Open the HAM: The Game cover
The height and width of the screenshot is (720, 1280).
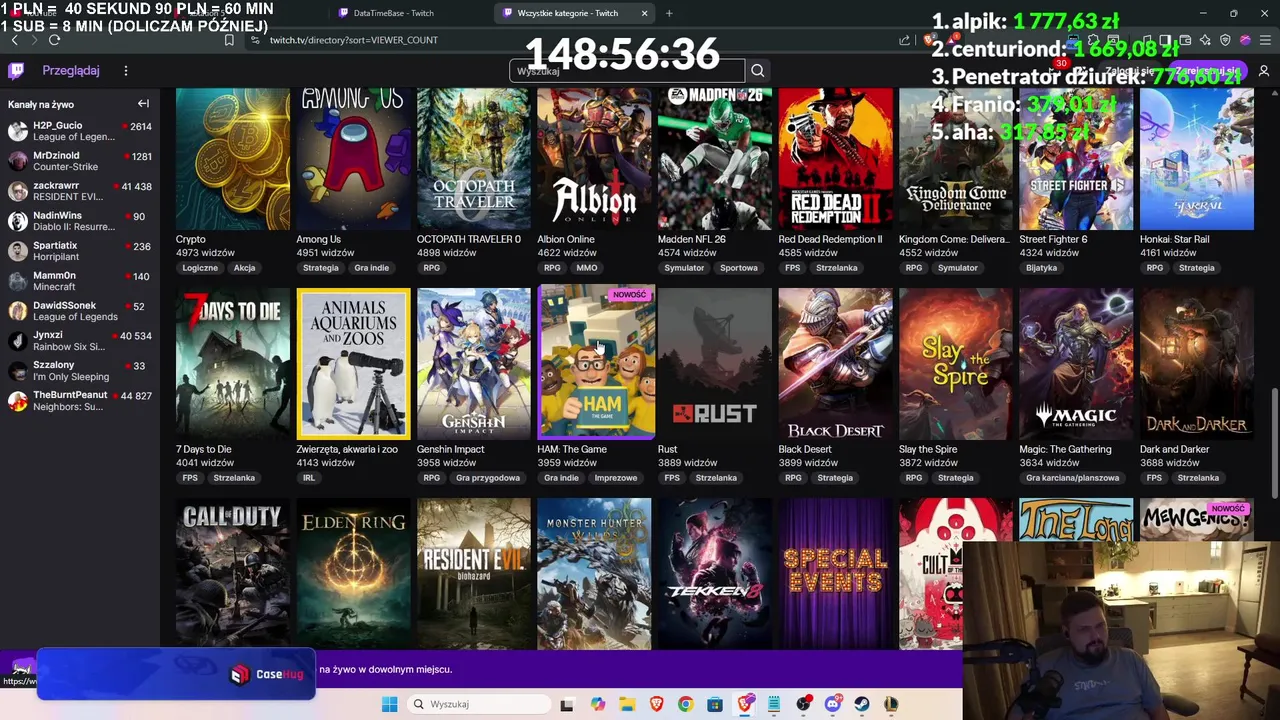tap(596, 362)
